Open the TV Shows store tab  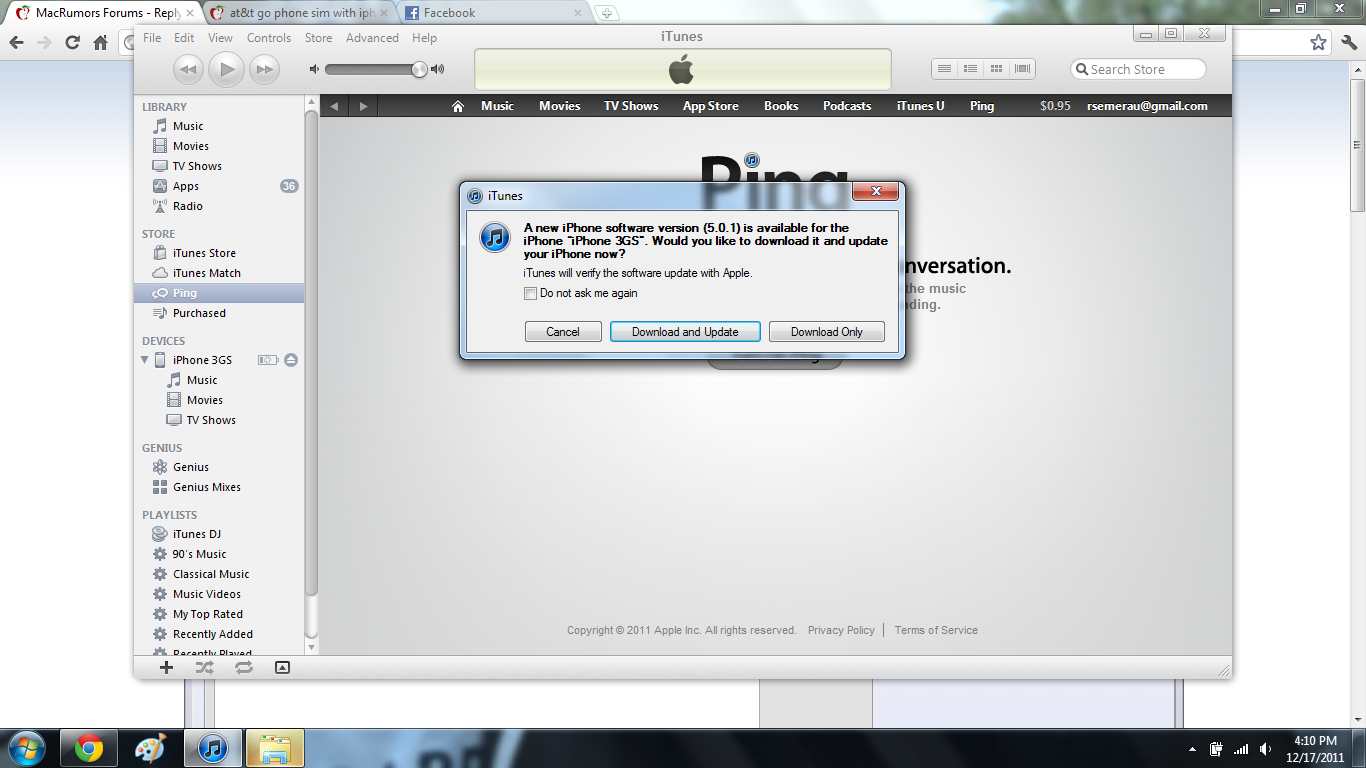click(x=631, y=106)
